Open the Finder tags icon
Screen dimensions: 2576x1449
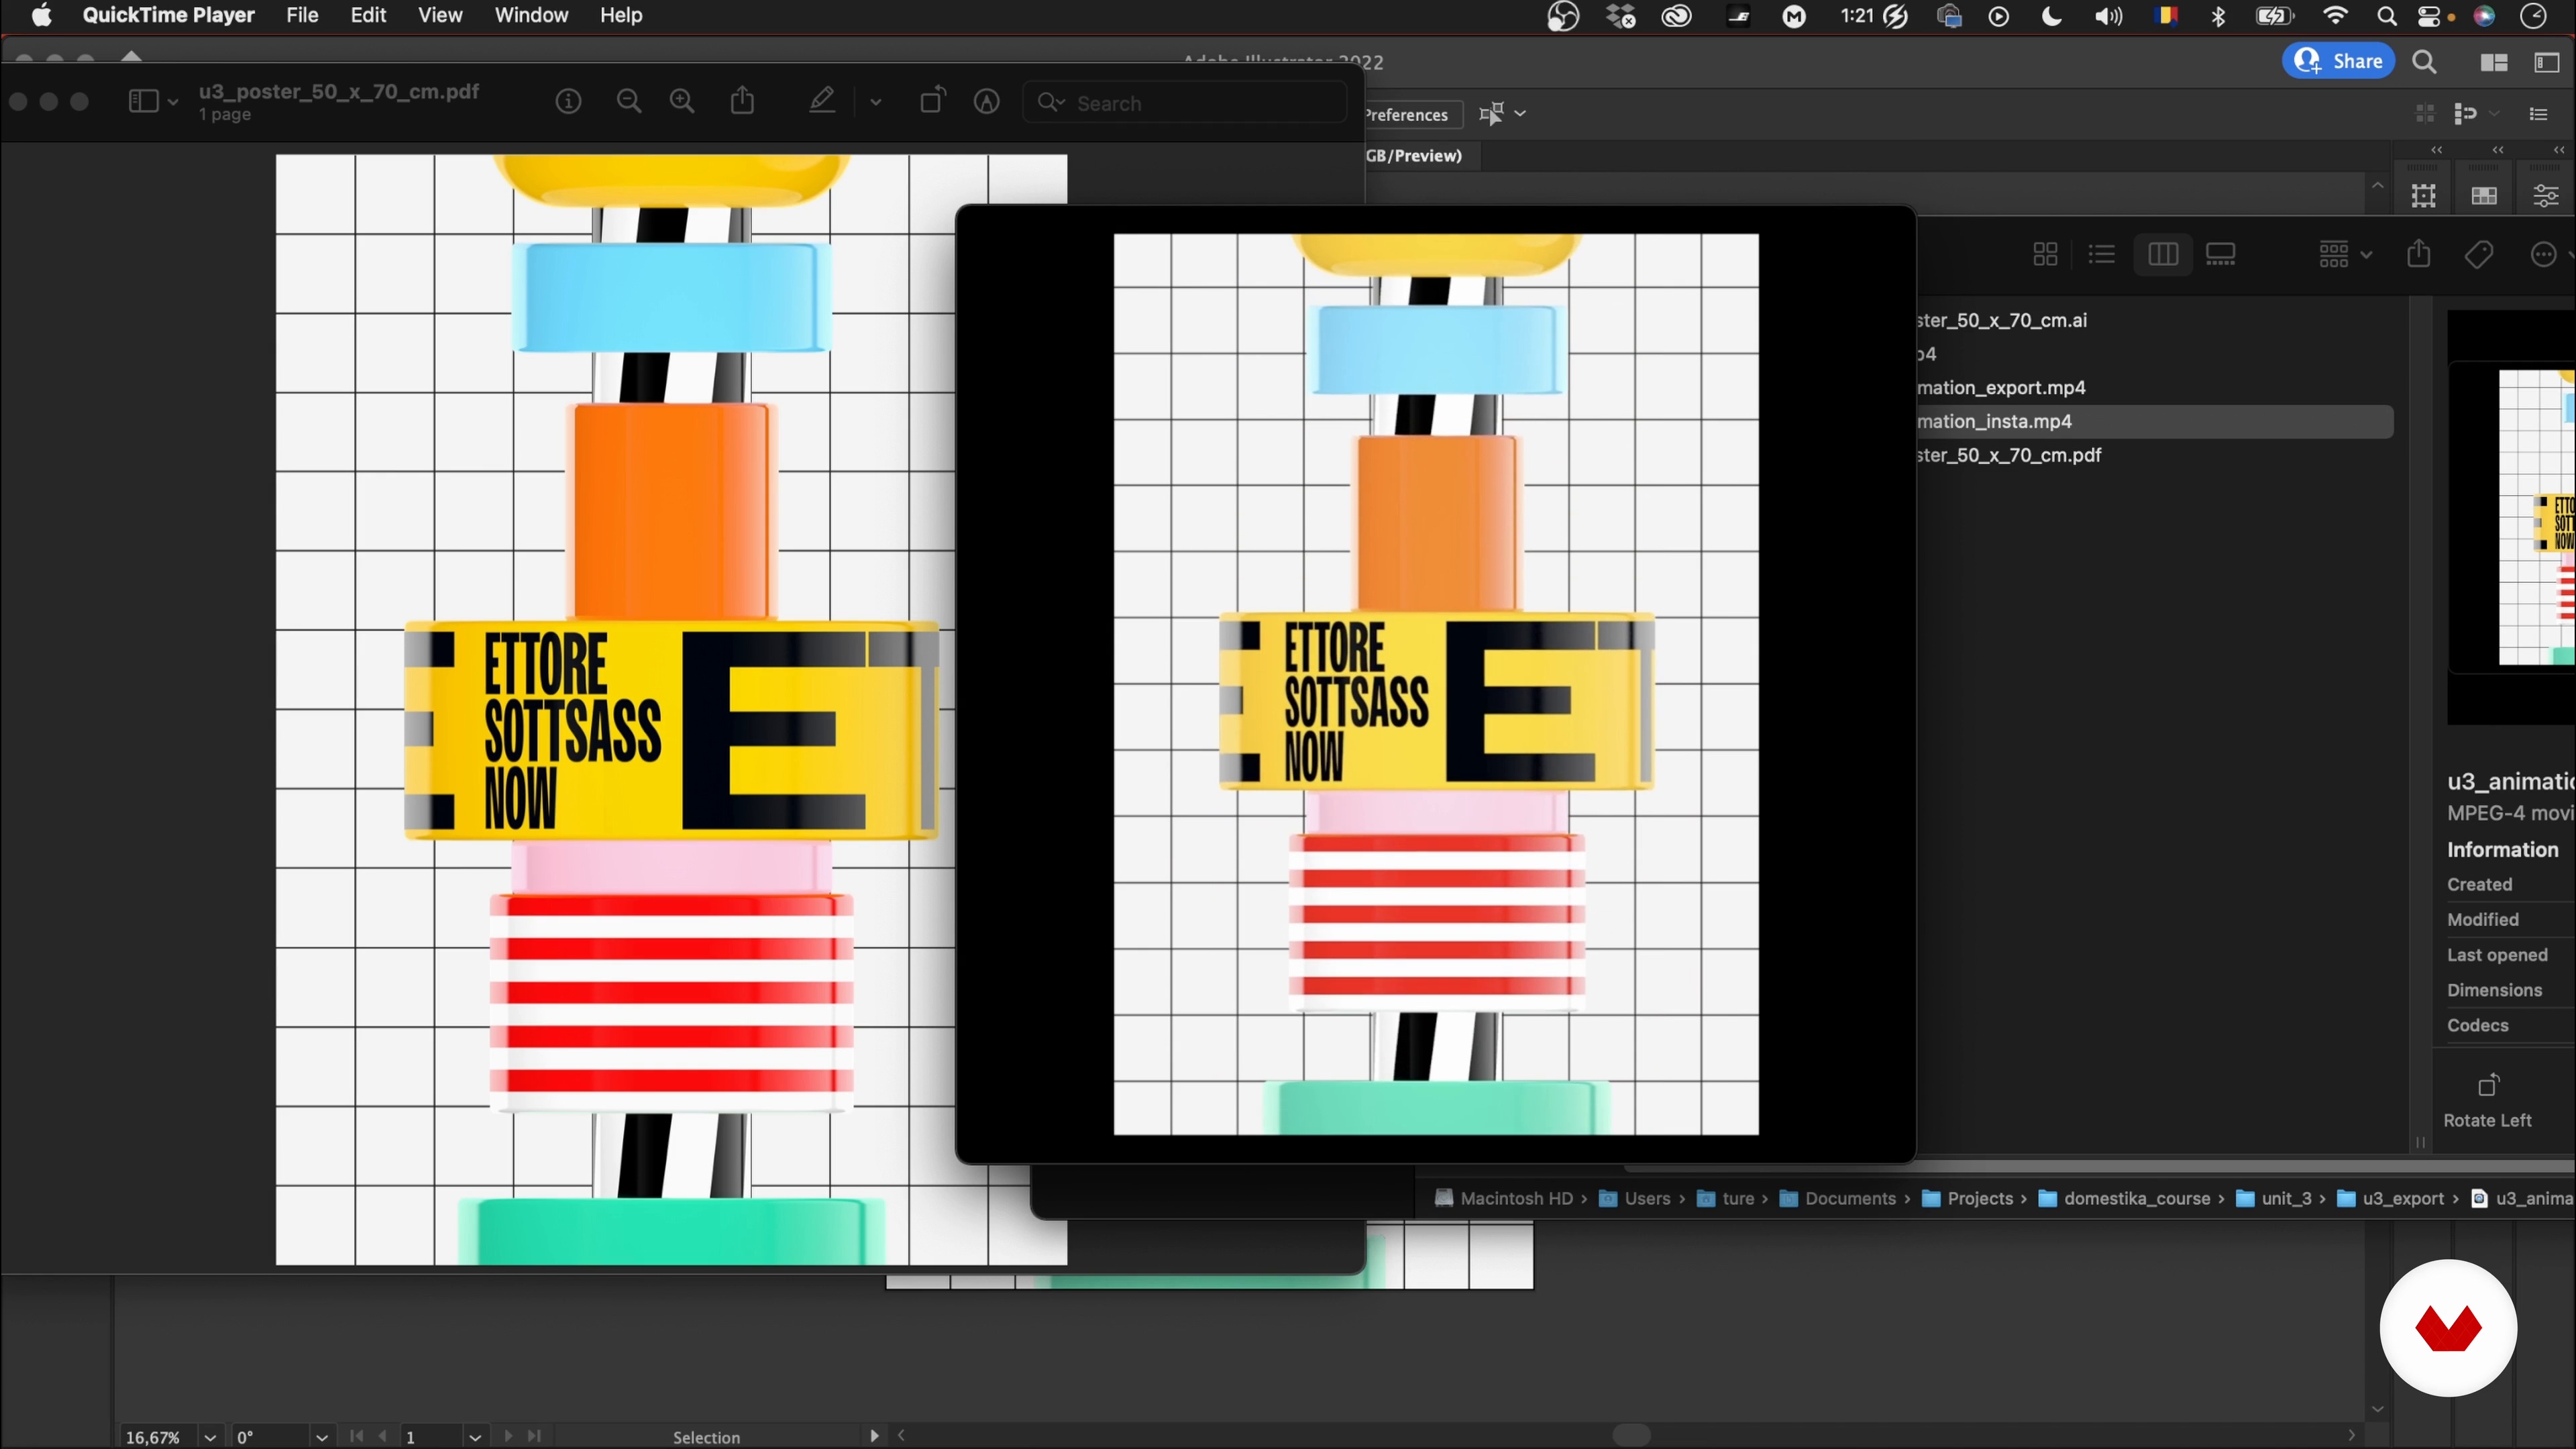coord(2479,255)
